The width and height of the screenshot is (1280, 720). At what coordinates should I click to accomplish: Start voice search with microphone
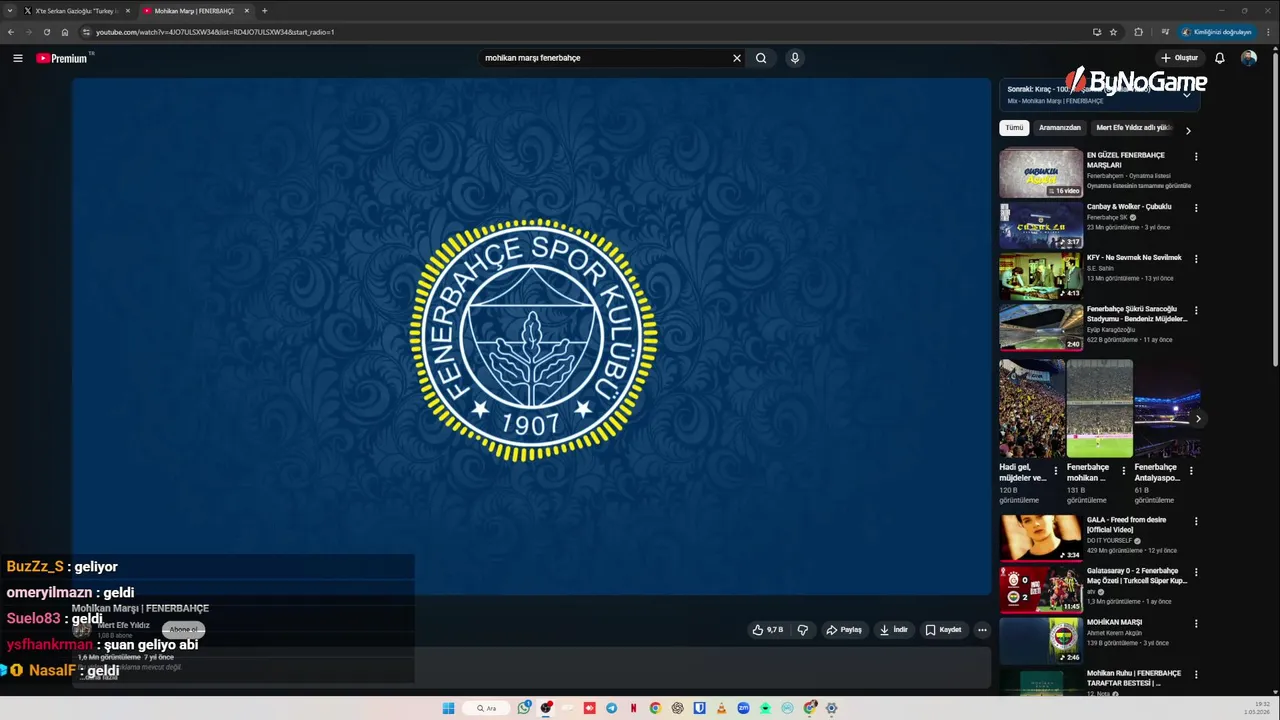point(795,58)
